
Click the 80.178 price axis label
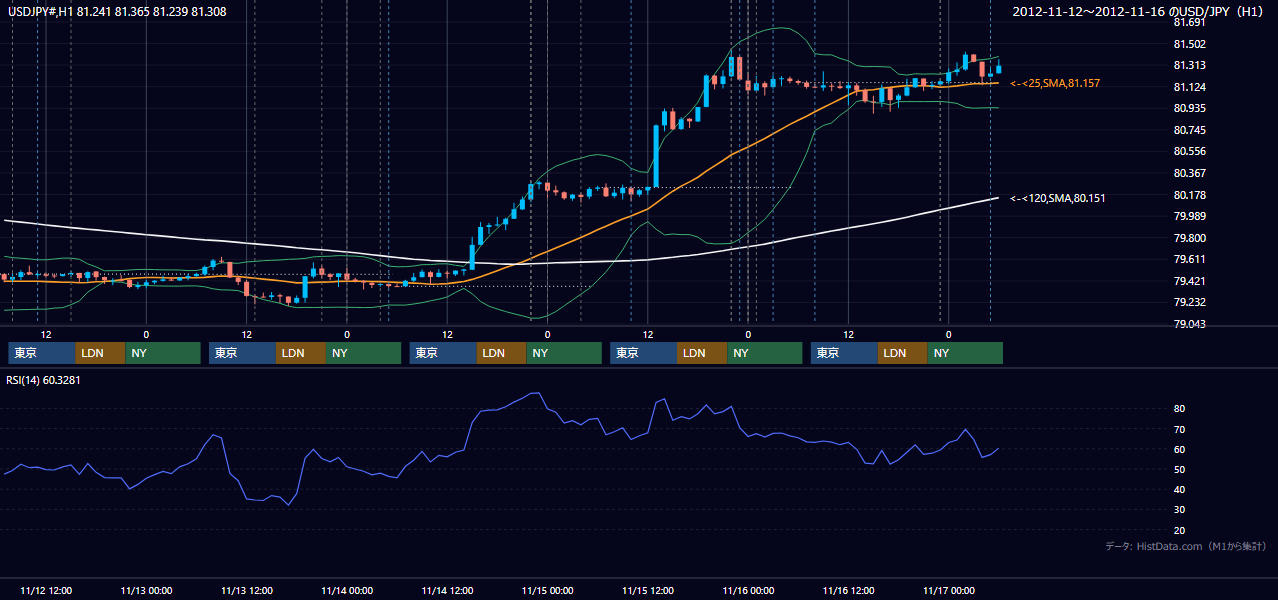[x=1188, y=195]
